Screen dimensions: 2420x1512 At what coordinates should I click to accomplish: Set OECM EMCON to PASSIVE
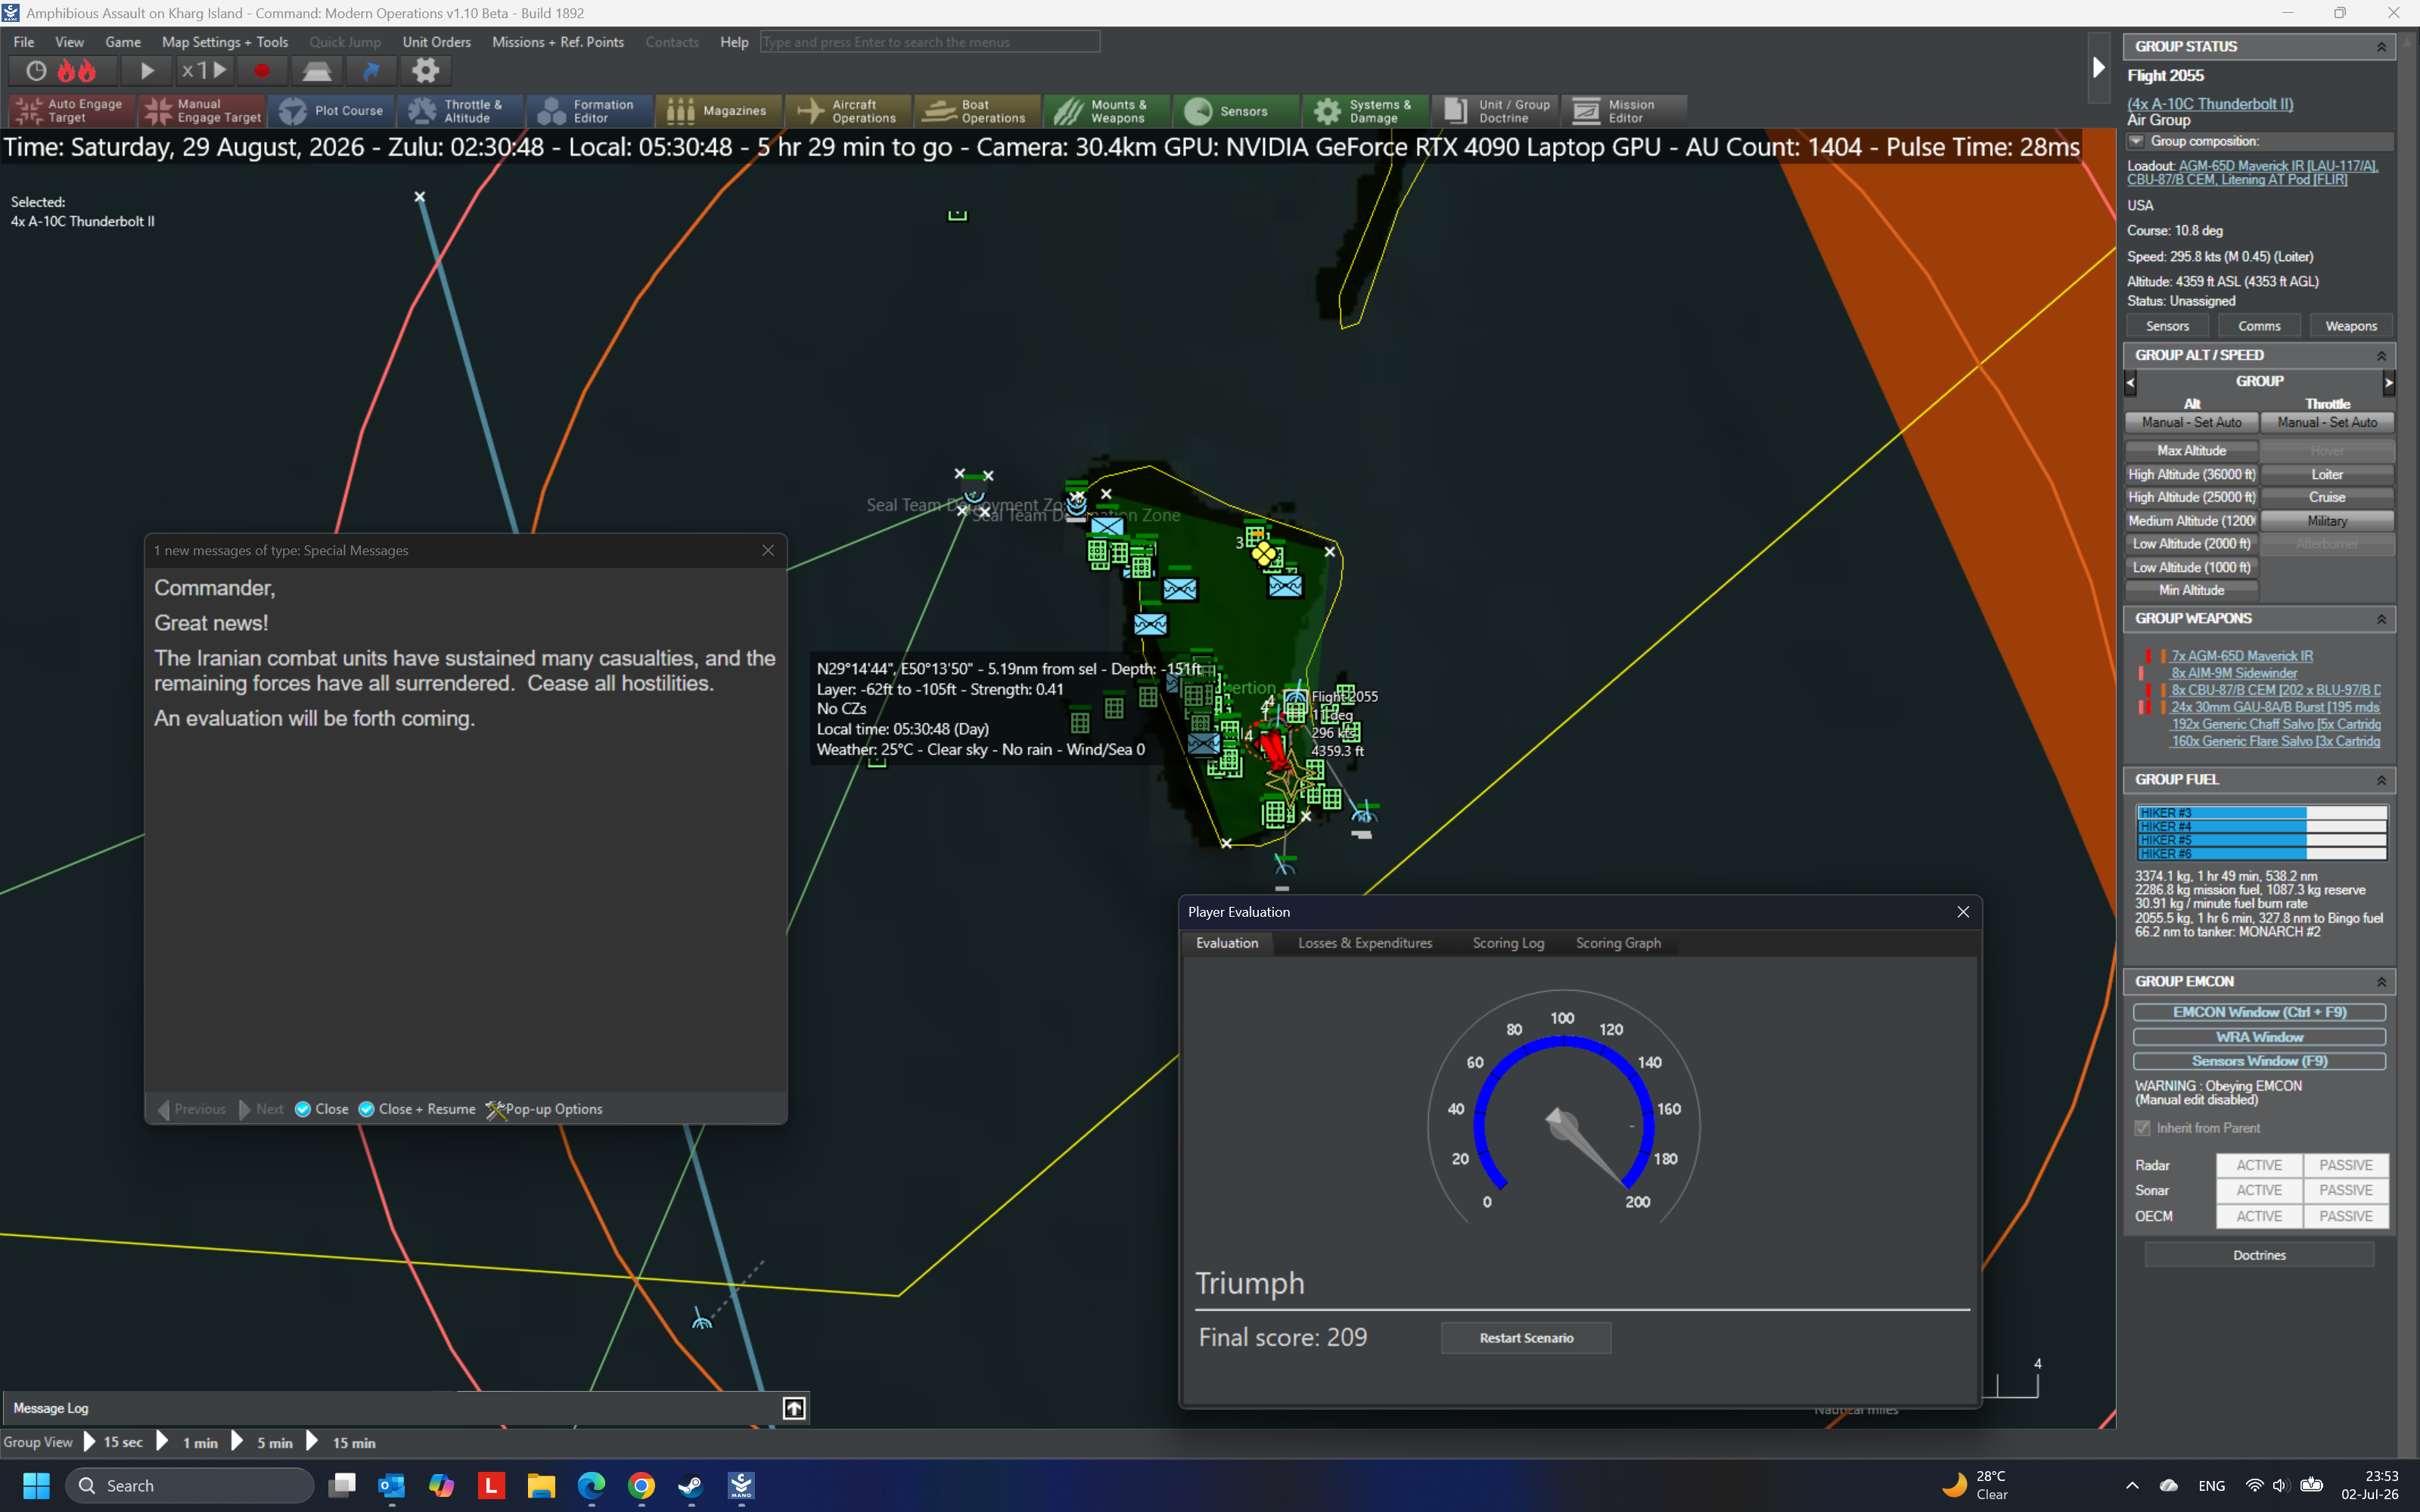[2345, 1216]
